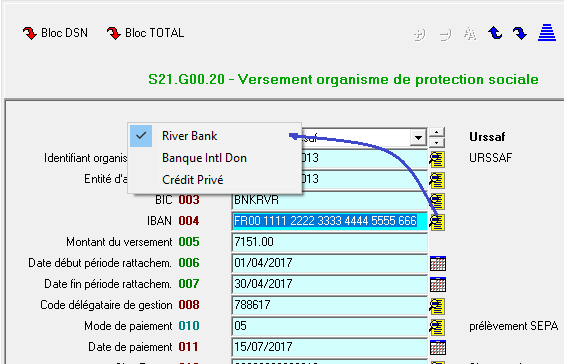Go to Bloc DSN
Screen dimensions: 564x364
(x=55, y=33)
